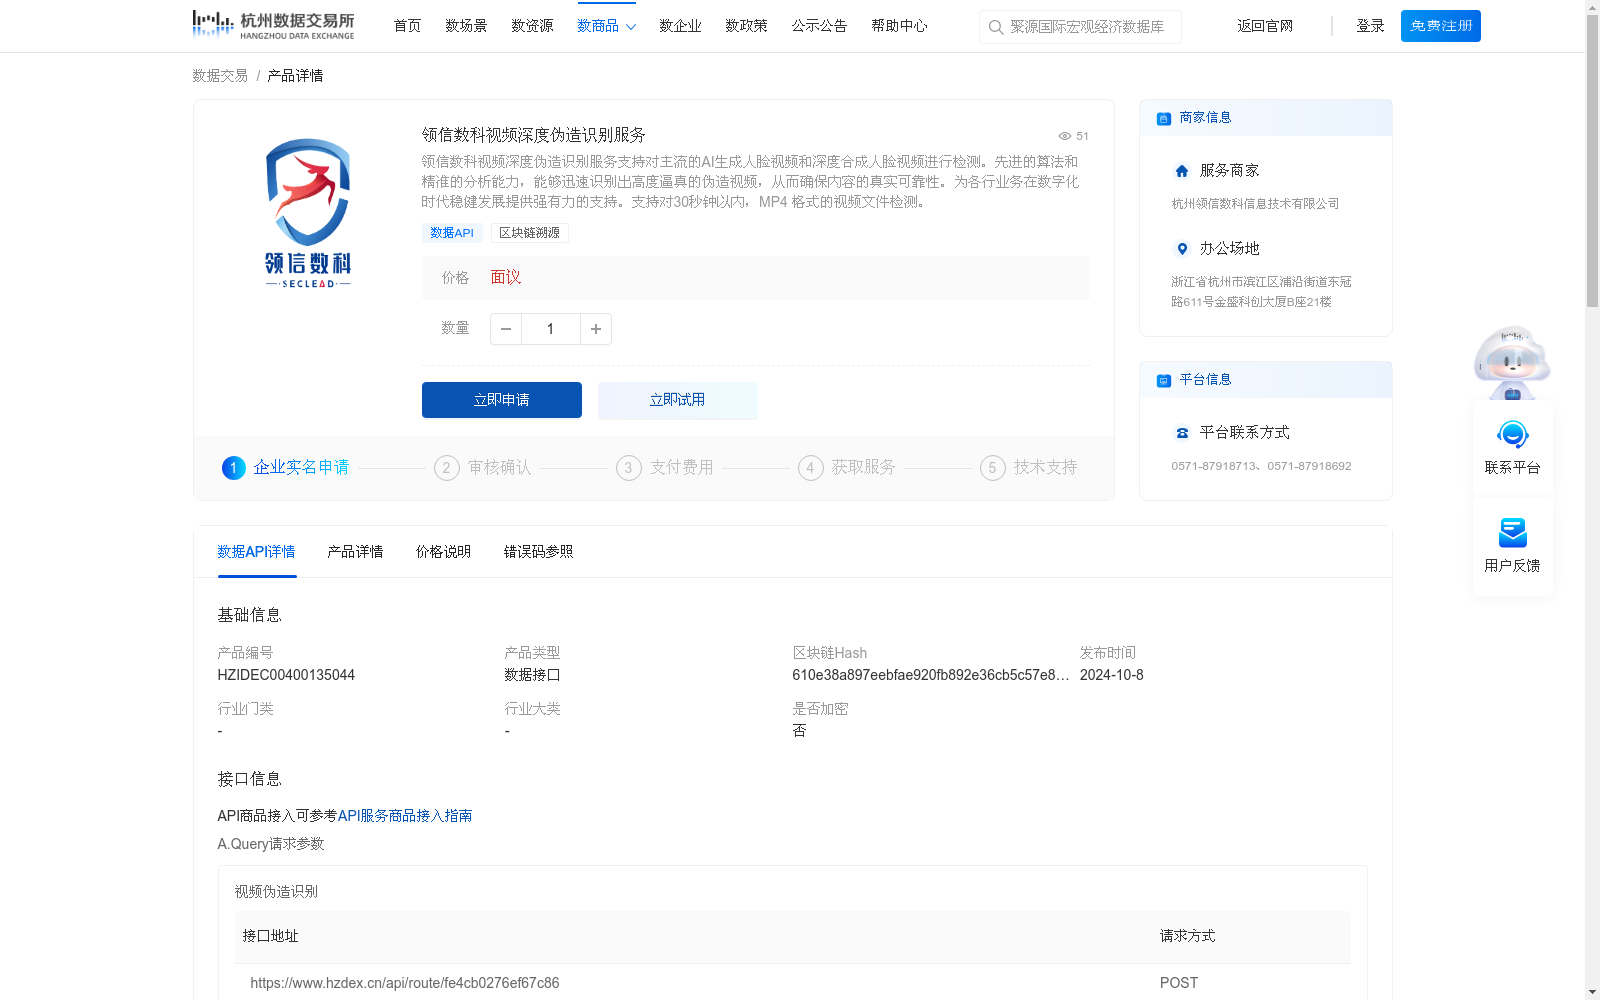Click step 3 circle 支付费用

point(629,468)
